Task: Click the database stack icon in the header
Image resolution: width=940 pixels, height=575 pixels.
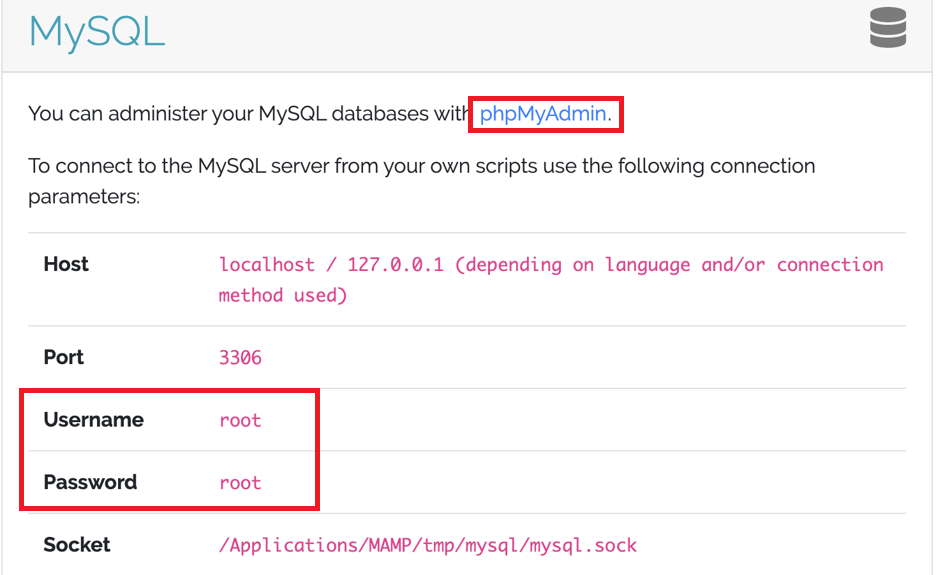Action: pyautogui.click(x=888, y=28)
